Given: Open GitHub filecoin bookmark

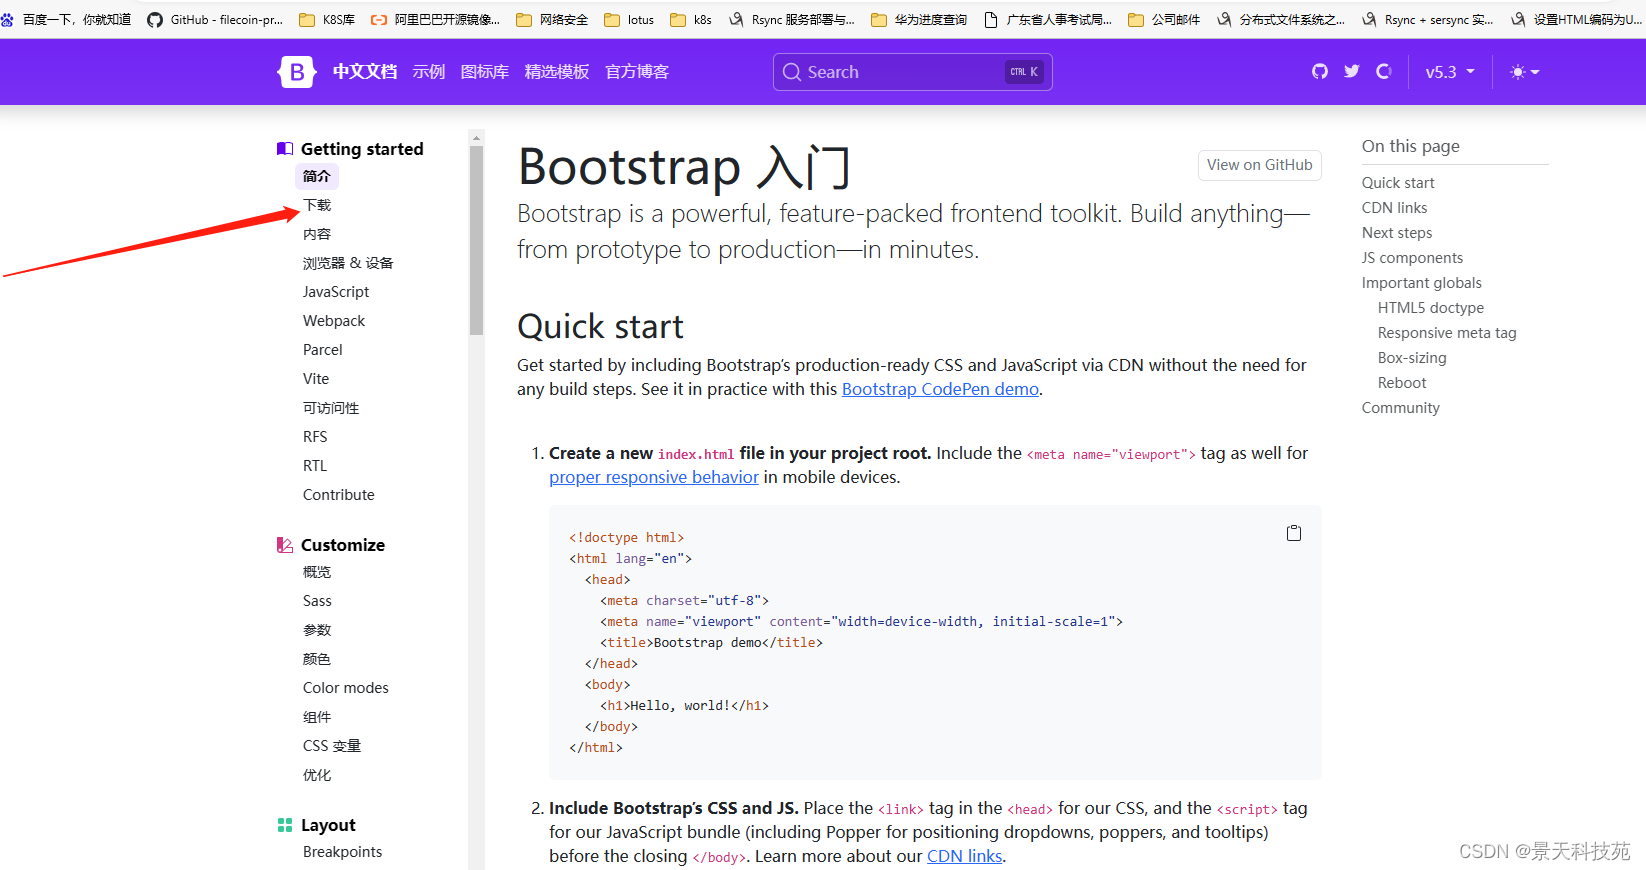Looking at the screenshot, I should pos(214,19).
